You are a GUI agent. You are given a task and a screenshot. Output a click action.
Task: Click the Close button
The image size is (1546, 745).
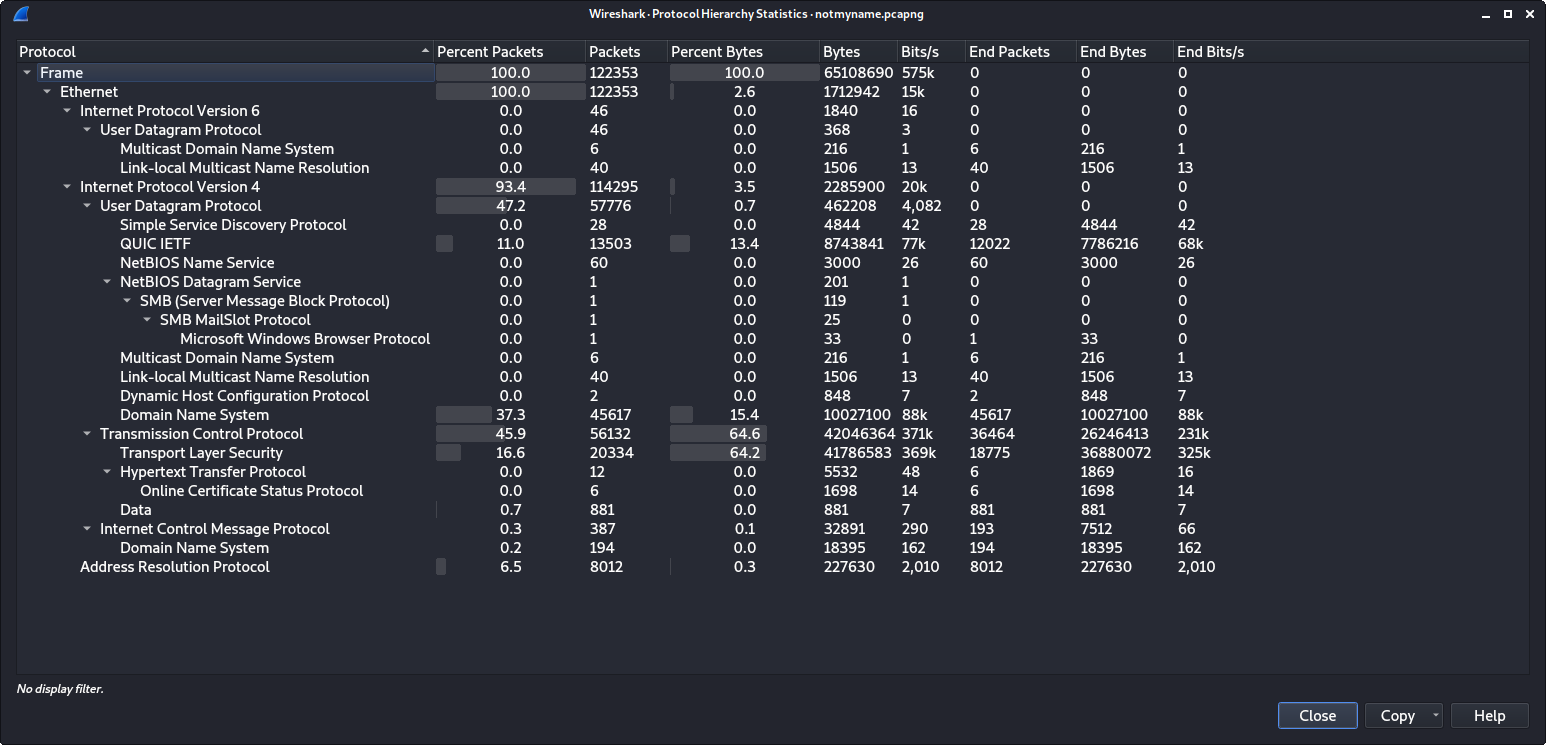coord(1317,716)
